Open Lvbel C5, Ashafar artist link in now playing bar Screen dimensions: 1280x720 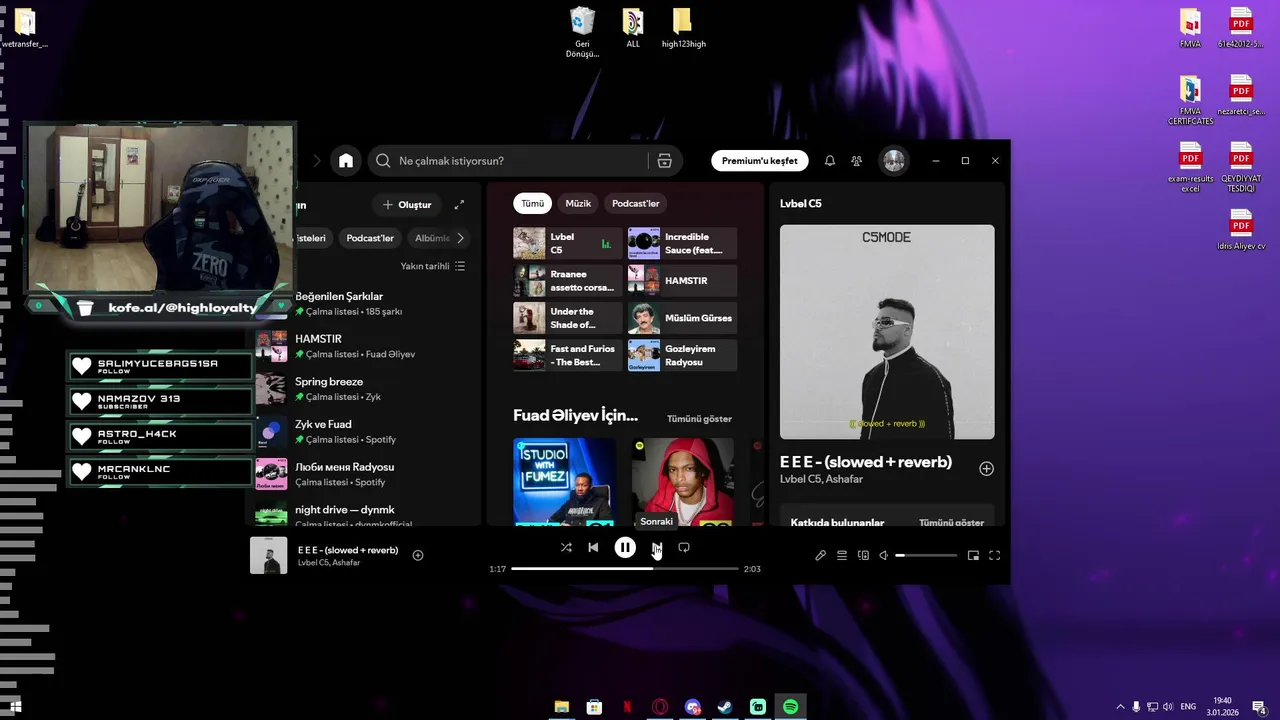329,563
